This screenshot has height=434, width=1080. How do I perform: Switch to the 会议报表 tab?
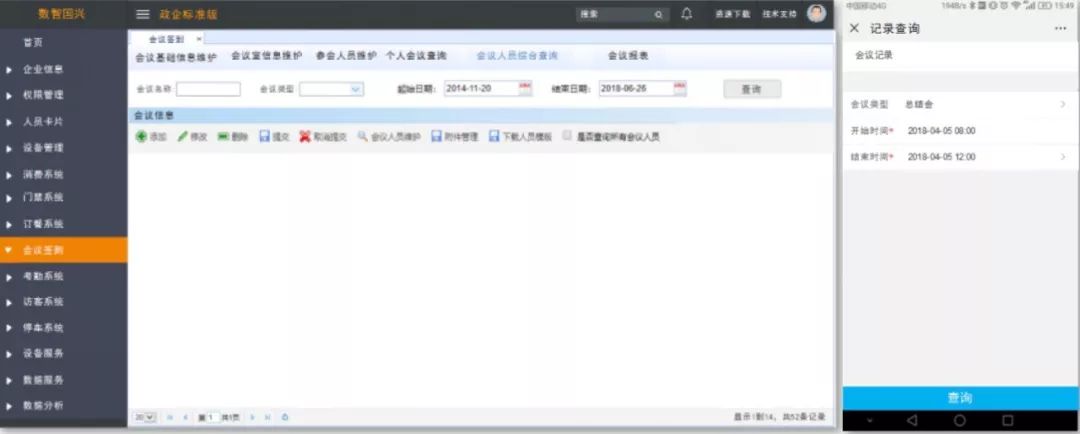[627, 56]
